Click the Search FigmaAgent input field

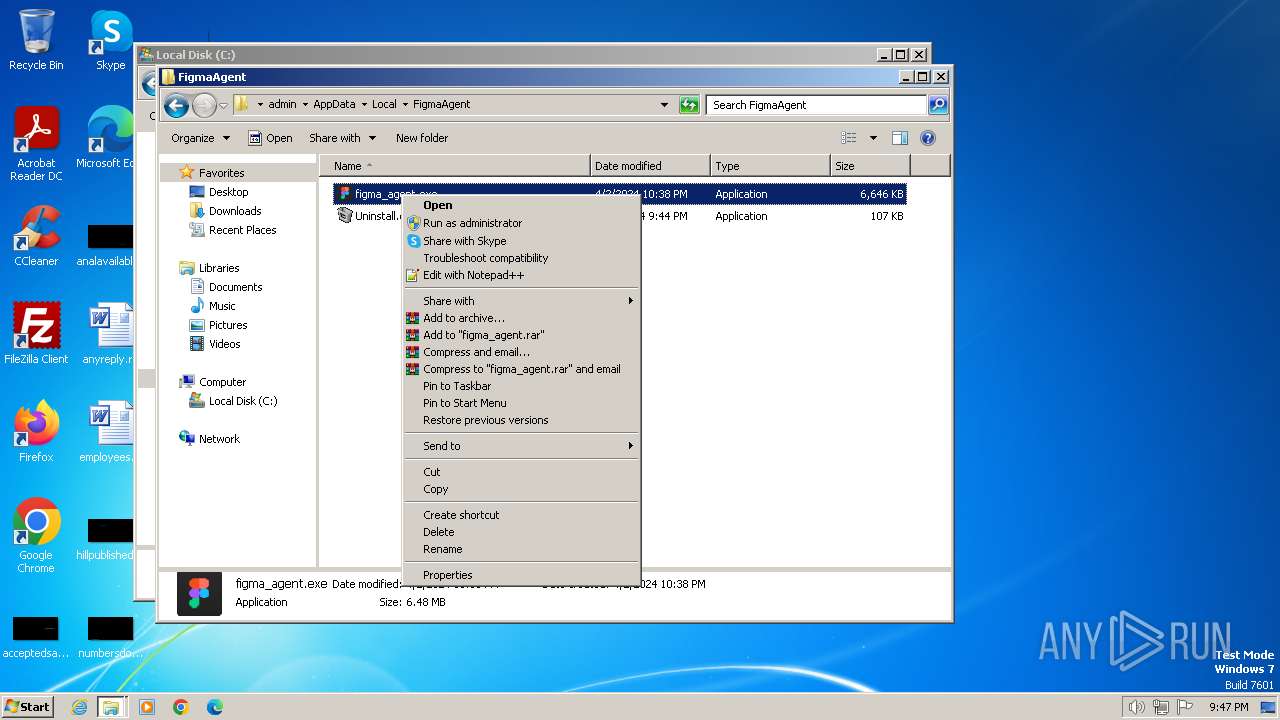[x=817, y=104]
